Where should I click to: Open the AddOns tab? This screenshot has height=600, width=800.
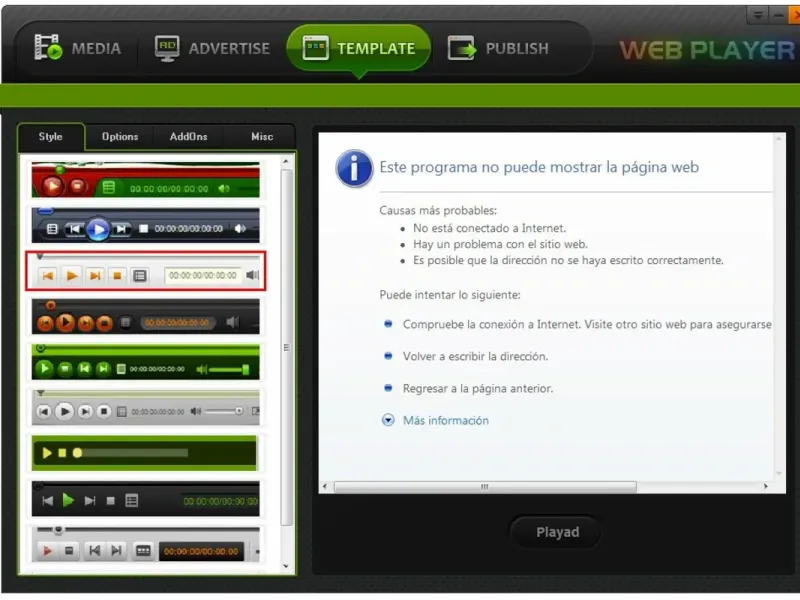[188, 137]
